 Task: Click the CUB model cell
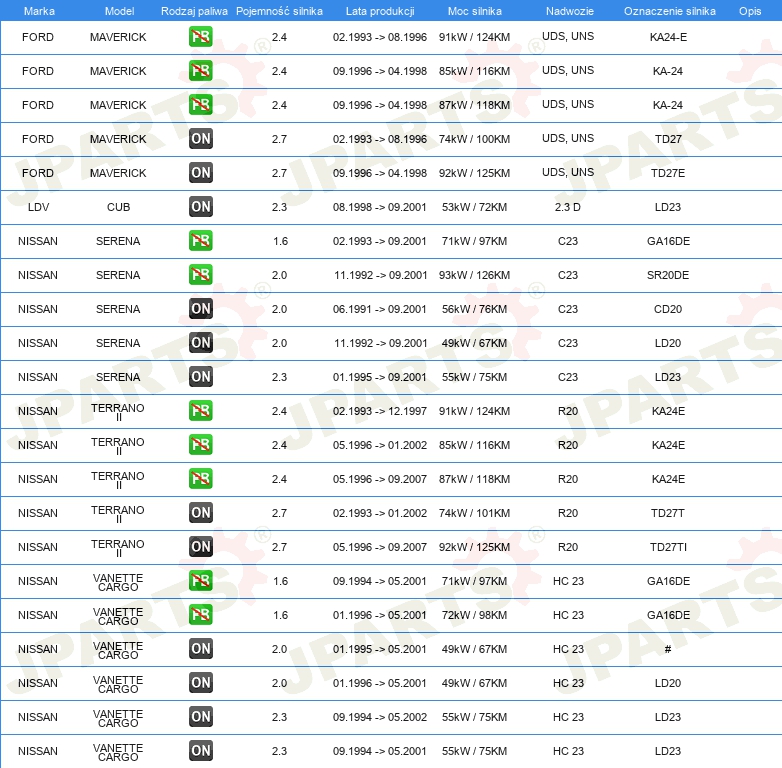tap(118, 207)
